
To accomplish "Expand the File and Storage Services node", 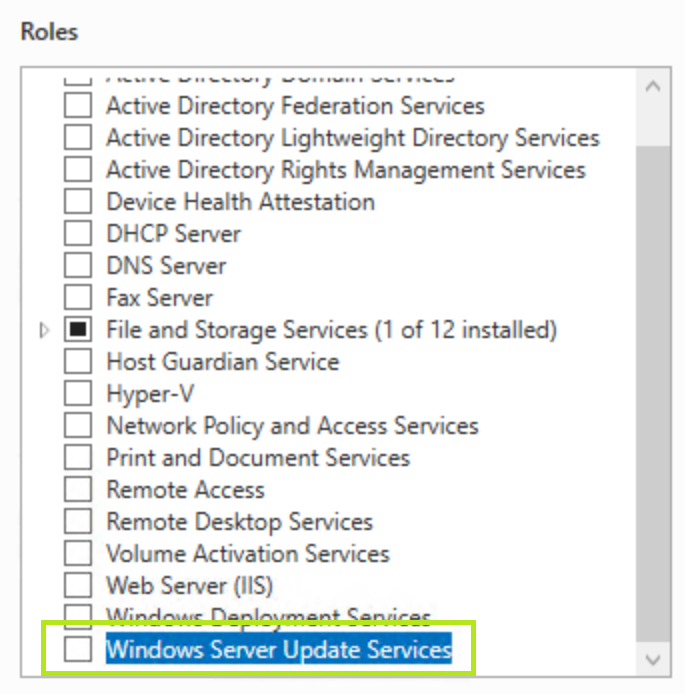I will coord(44,330).
